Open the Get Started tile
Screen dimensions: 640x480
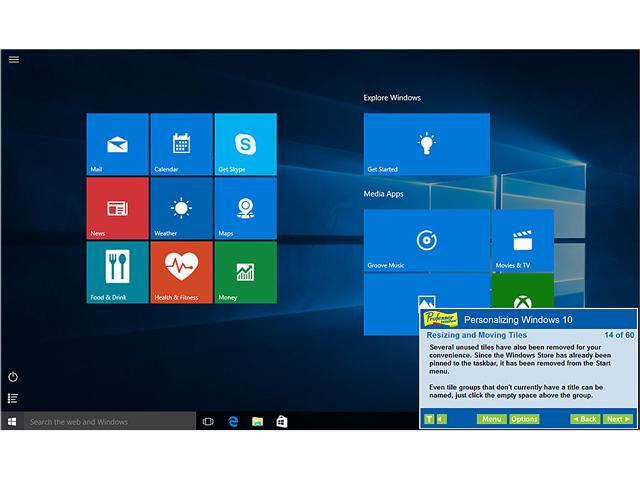click(x=426, y=144)
